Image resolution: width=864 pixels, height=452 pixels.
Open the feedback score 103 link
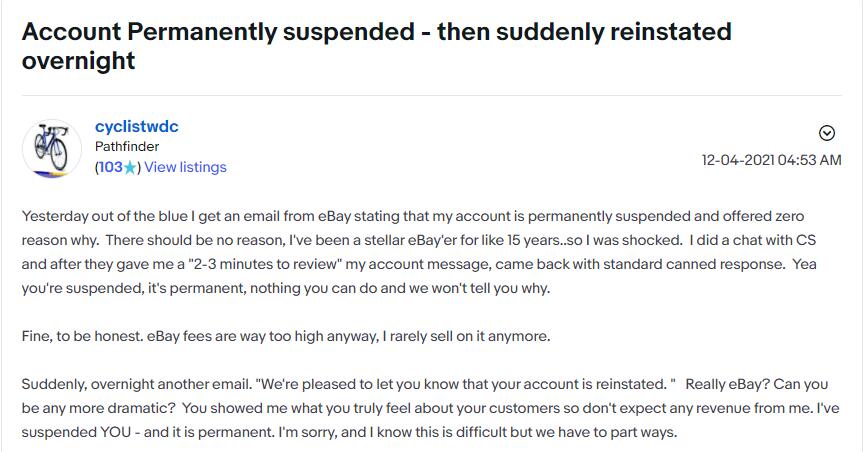[110, 167]
